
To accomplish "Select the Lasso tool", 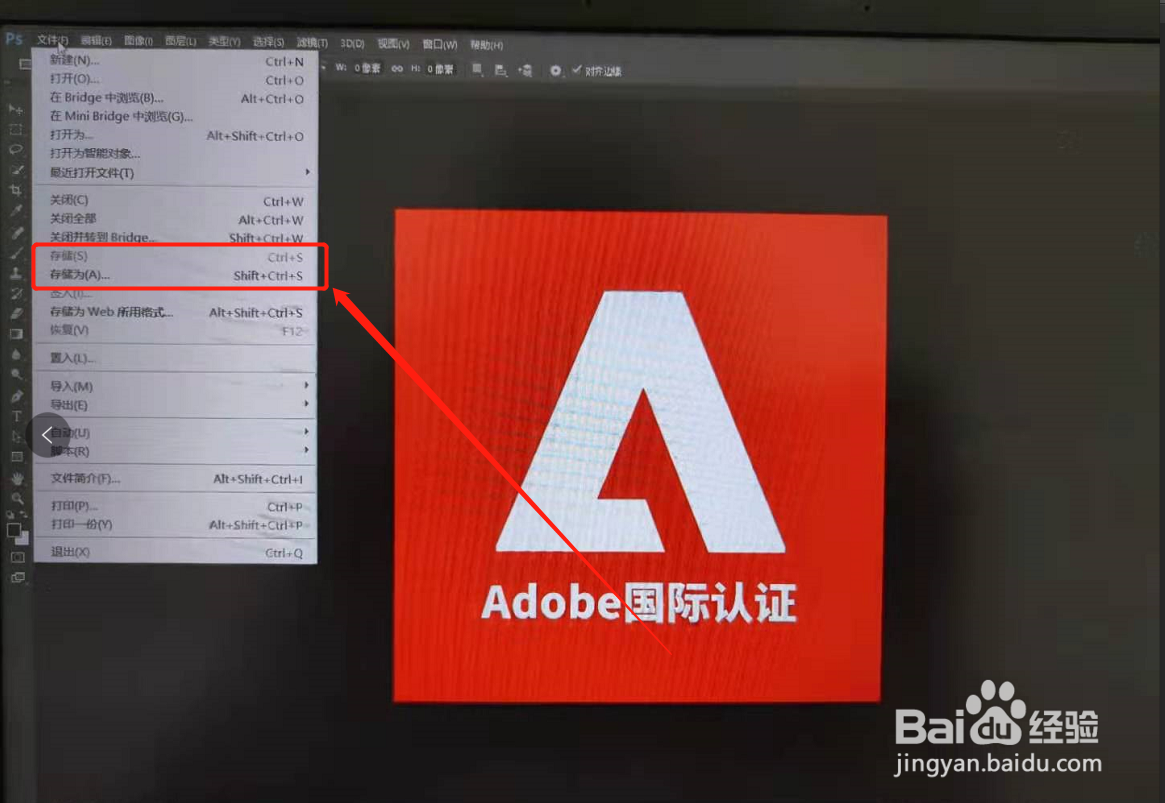I will pyautogui.click(x=16, y=149).
